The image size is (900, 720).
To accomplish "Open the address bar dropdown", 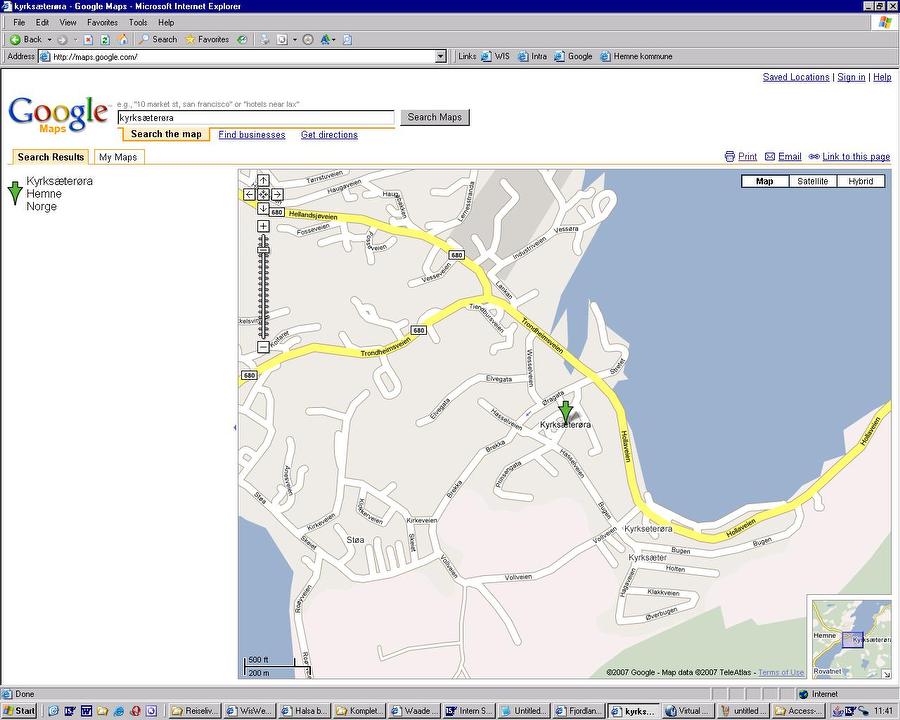I will click(x=441, y=57).
